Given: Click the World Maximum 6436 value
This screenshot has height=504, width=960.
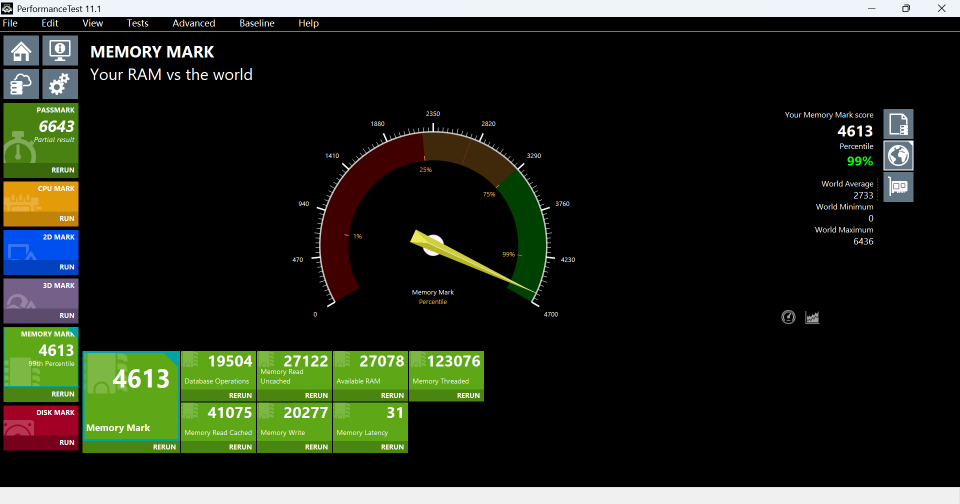Looking at the screenshot, I should click(x=863, y=241).
